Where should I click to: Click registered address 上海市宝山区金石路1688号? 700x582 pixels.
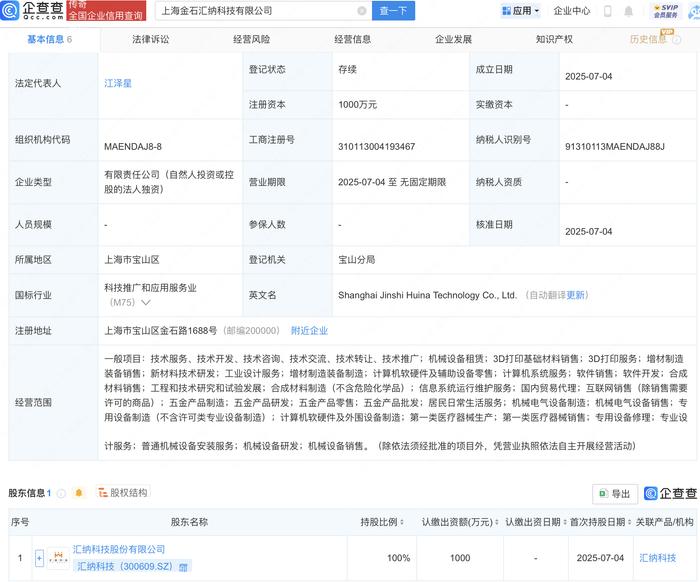click(x=161, y=331)
